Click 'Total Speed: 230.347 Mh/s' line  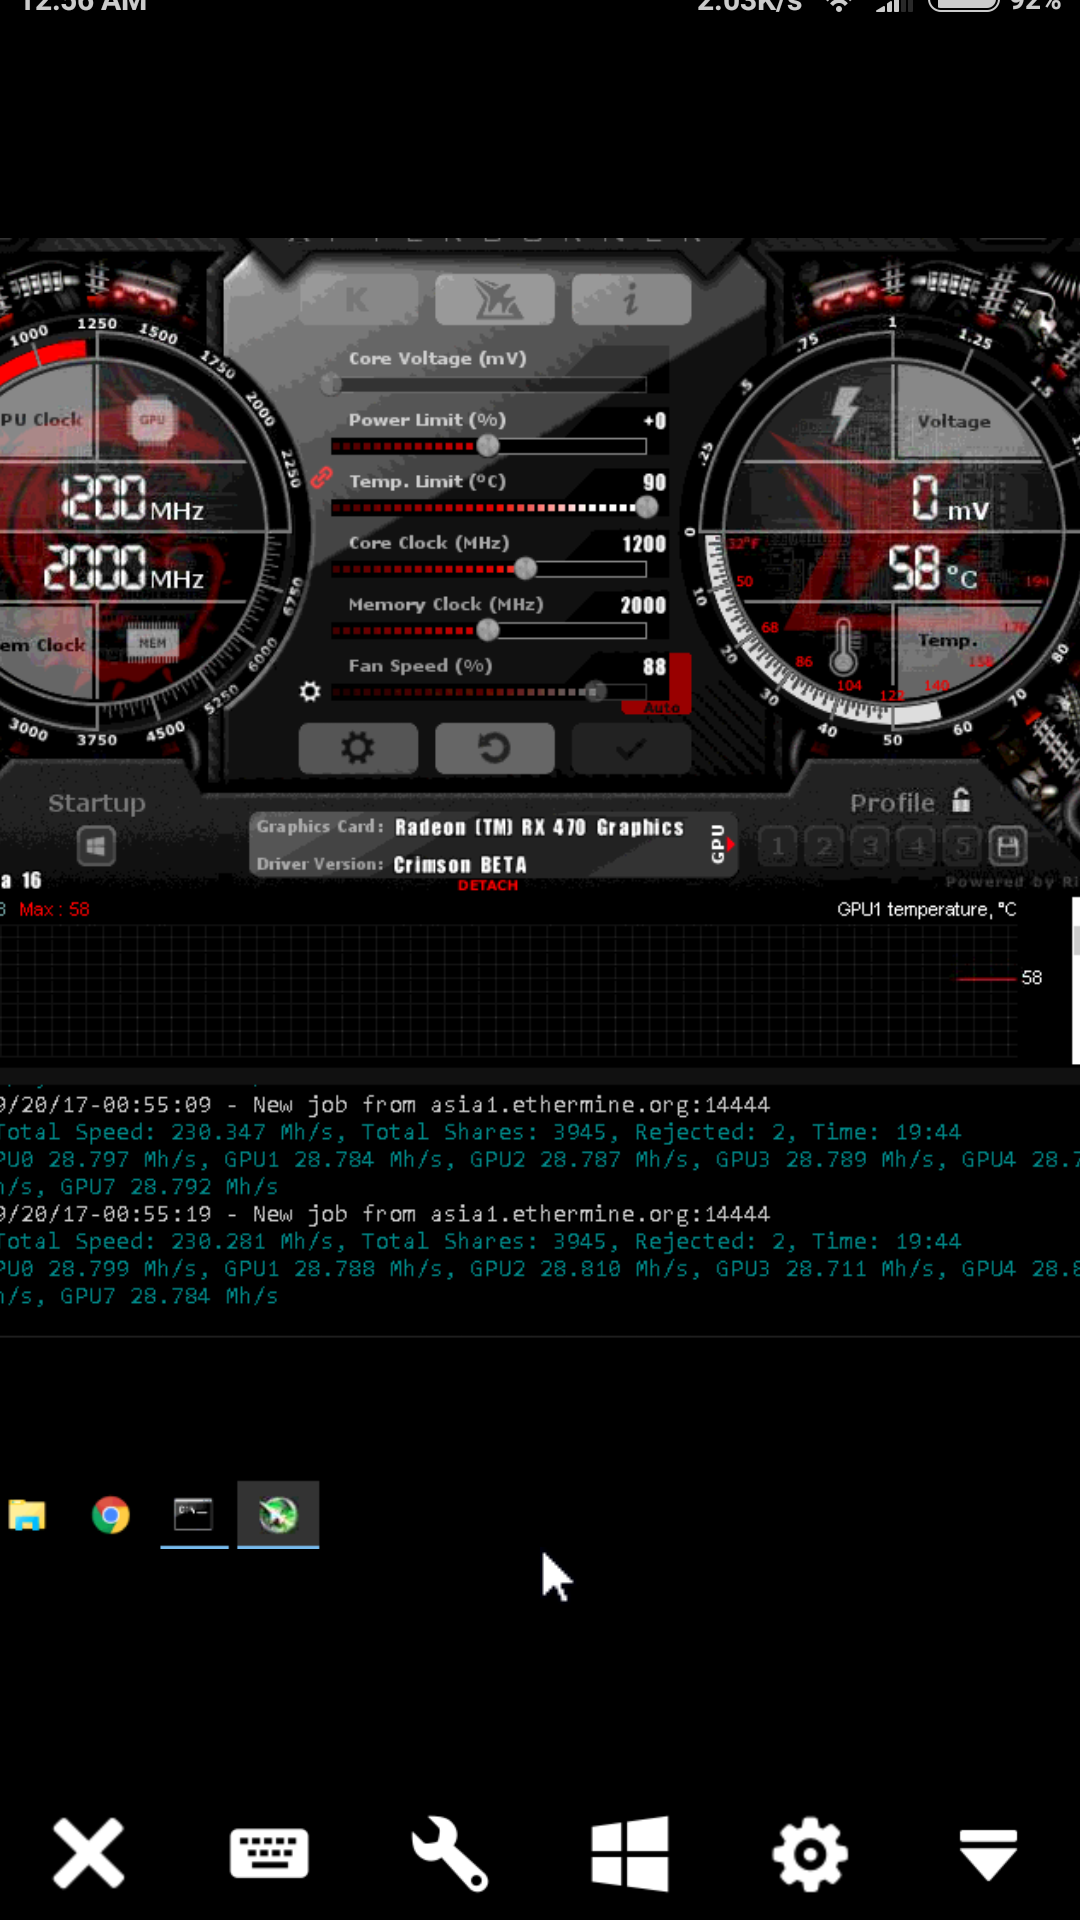click(x=480, y=1132)
